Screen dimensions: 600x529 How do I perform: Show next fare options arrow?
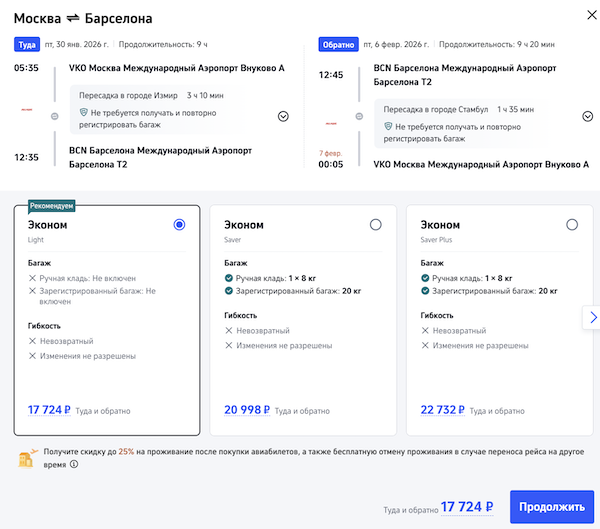click(x=592, y=317)
